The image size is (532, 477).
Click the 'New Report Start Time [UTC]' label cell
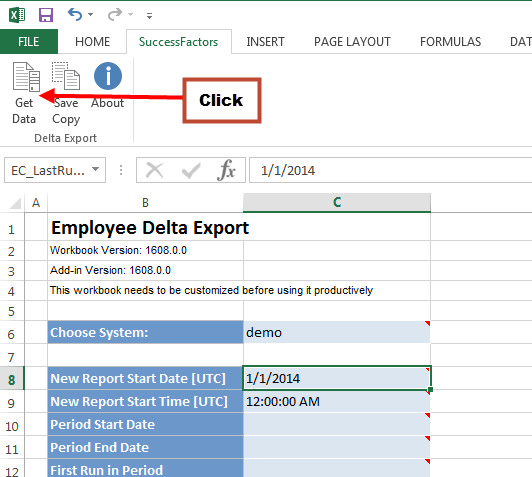click(146, 401)
